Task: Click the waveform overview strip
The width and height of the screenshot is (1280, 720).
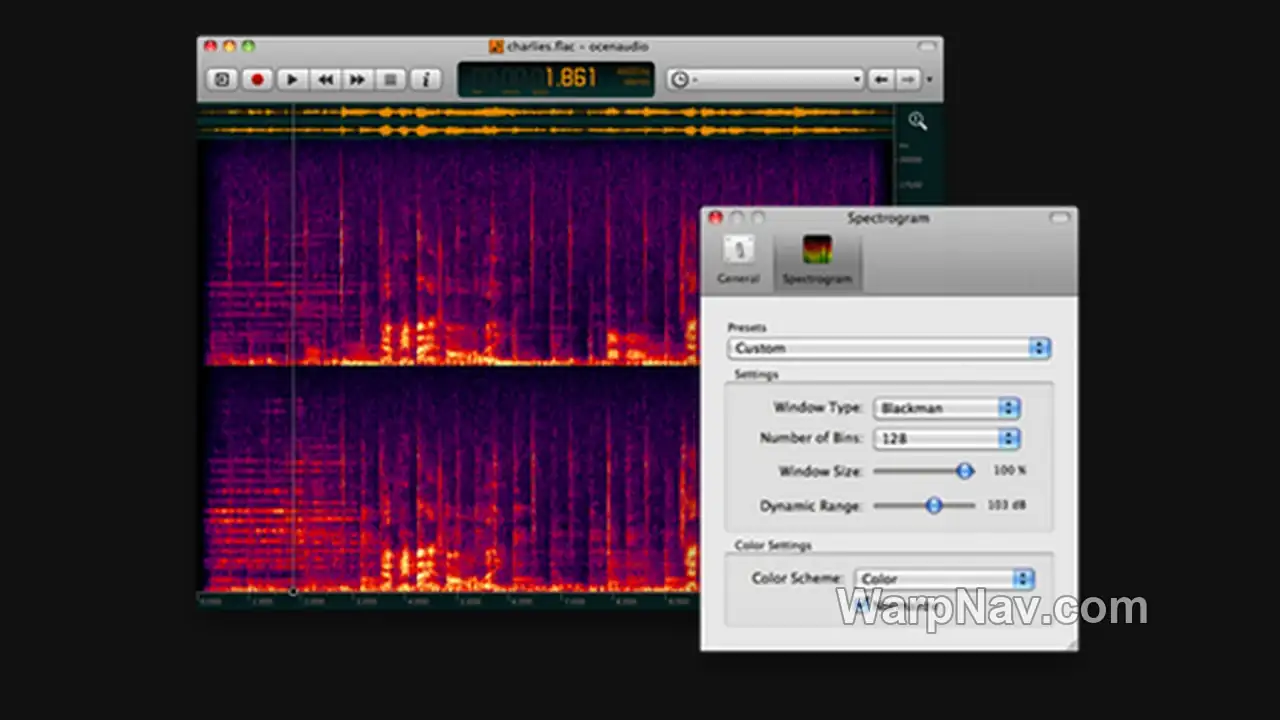Action: 545,121
